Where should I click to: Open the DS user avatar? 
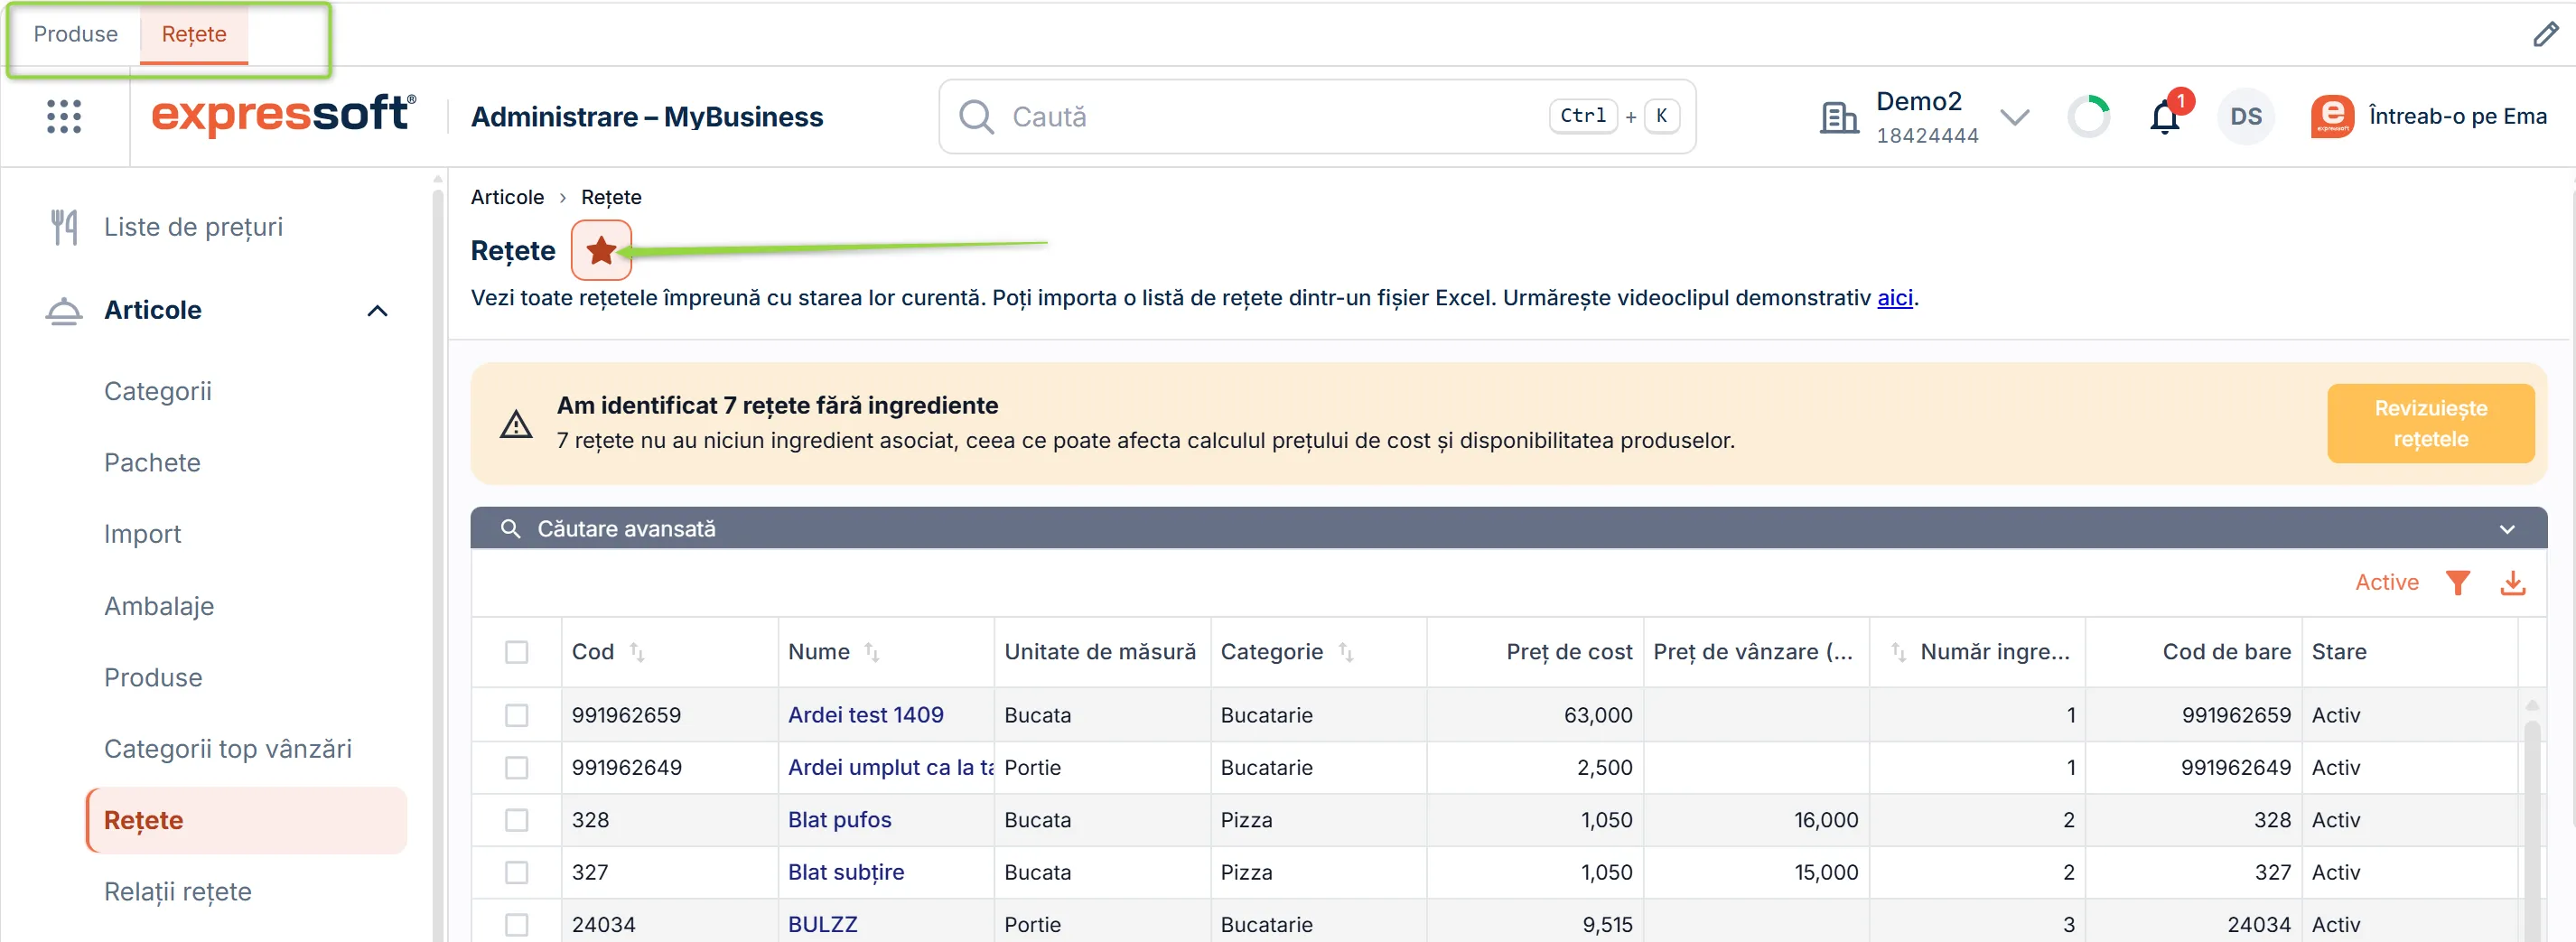click(2245, 117)
